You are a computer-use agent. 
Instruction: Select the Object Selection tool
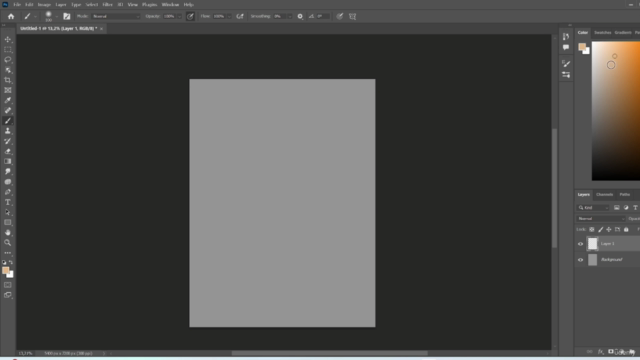(8, 70)
